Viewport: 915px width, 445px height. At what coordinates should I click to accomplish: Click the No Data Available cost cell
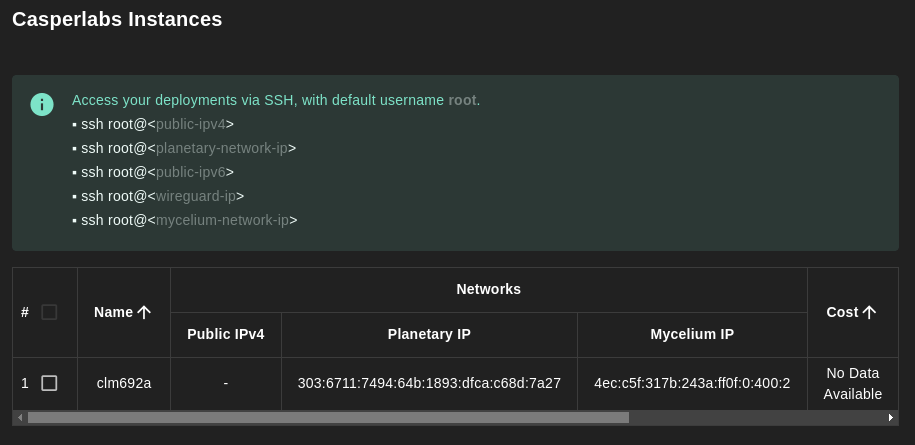pos(852,383)
